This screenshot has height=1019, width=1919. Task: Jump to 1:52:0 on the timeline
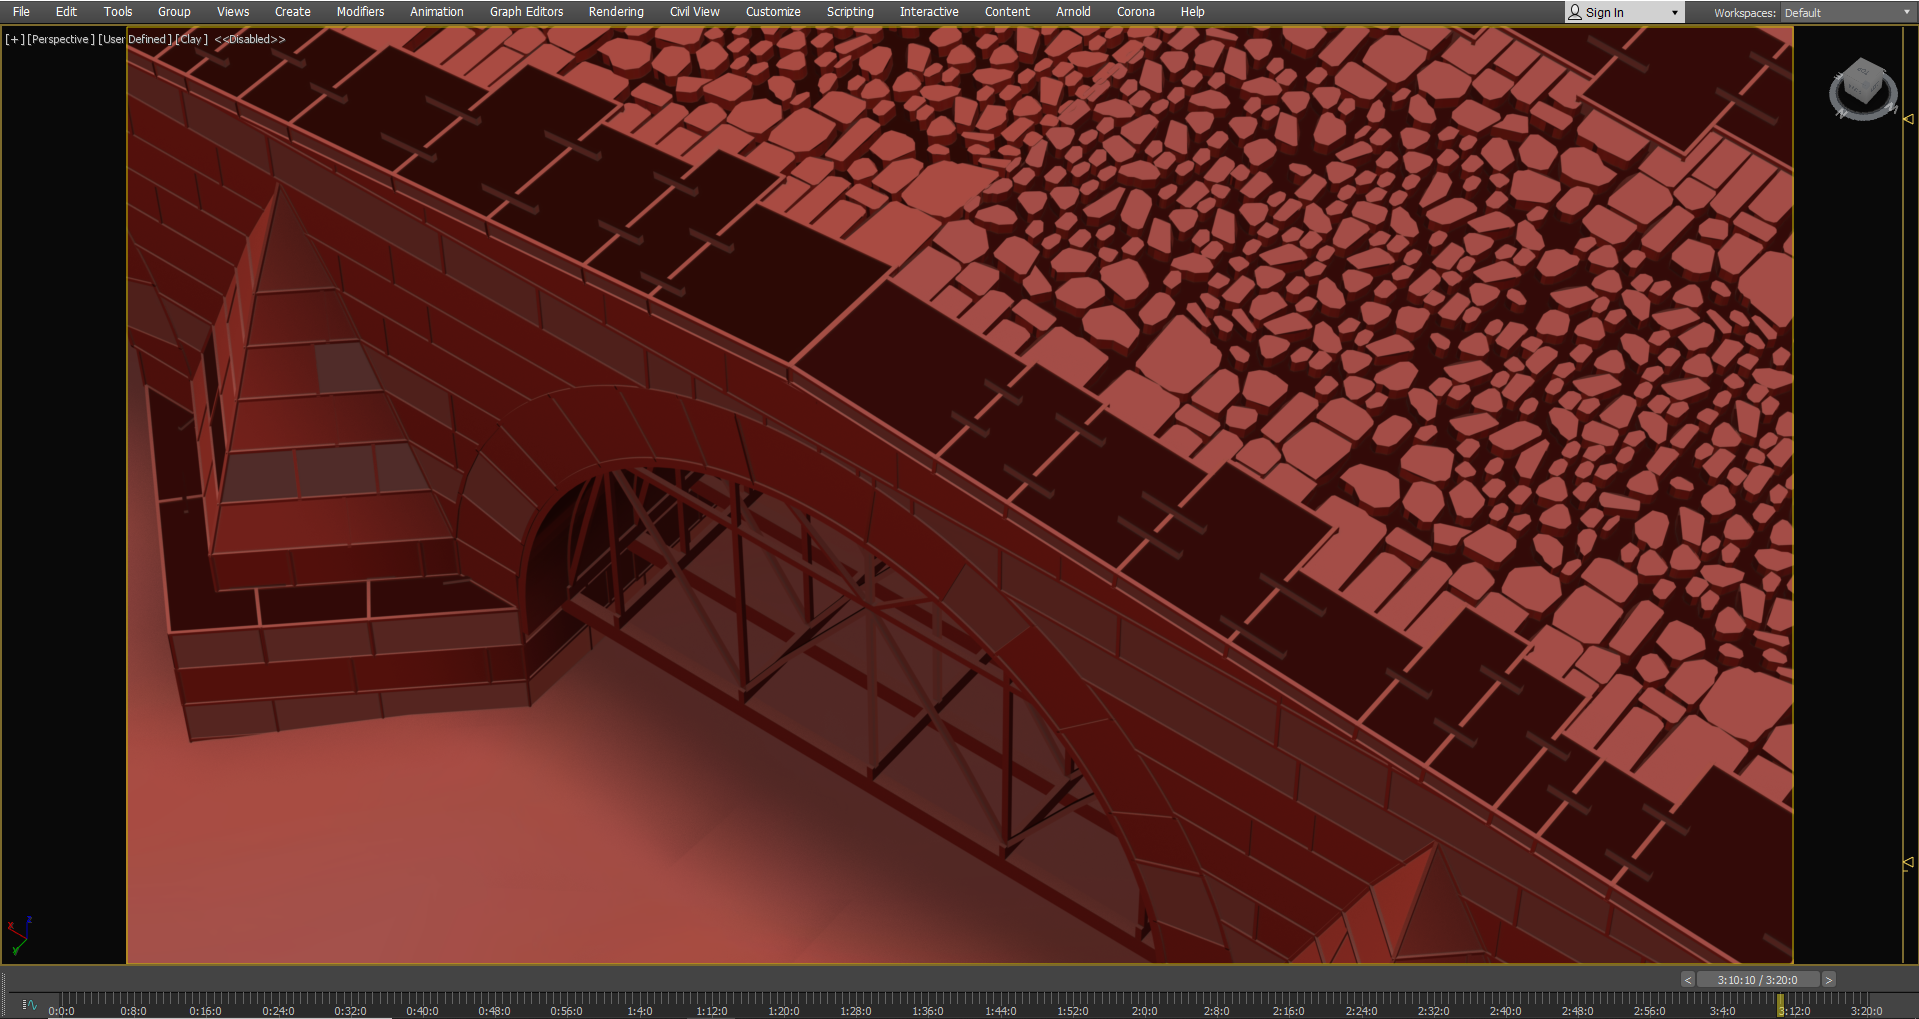pos(1073,1011)
